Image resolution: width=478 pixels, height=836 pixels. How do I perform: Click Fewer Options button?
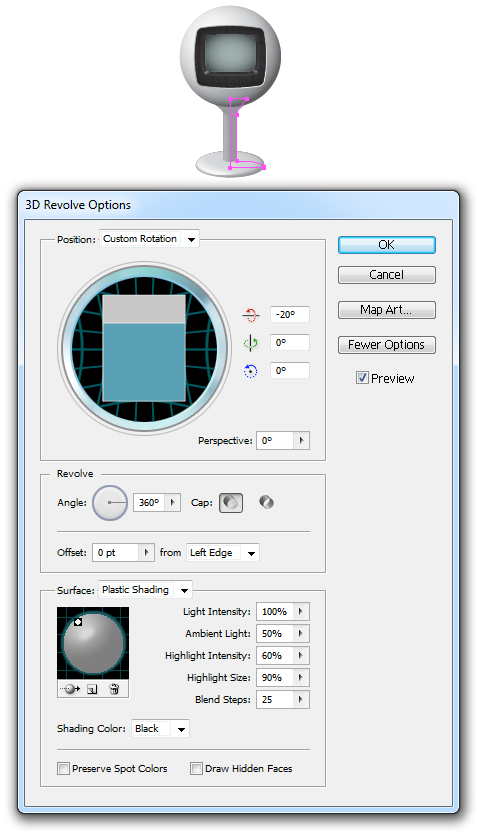click(x=386, y=345)
